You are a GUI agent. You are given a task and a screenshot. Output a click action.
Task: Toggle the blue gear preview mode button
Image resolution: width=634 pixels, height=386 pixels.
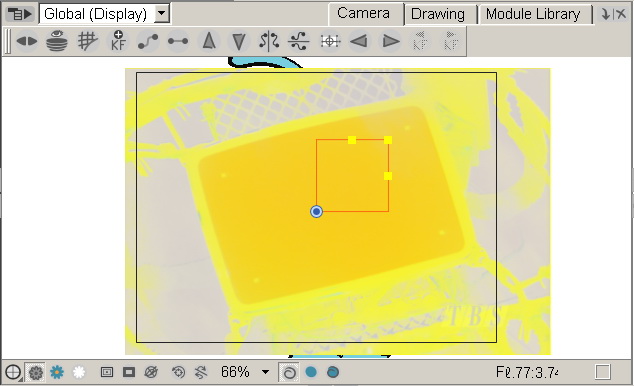click(x=57, y=372)
